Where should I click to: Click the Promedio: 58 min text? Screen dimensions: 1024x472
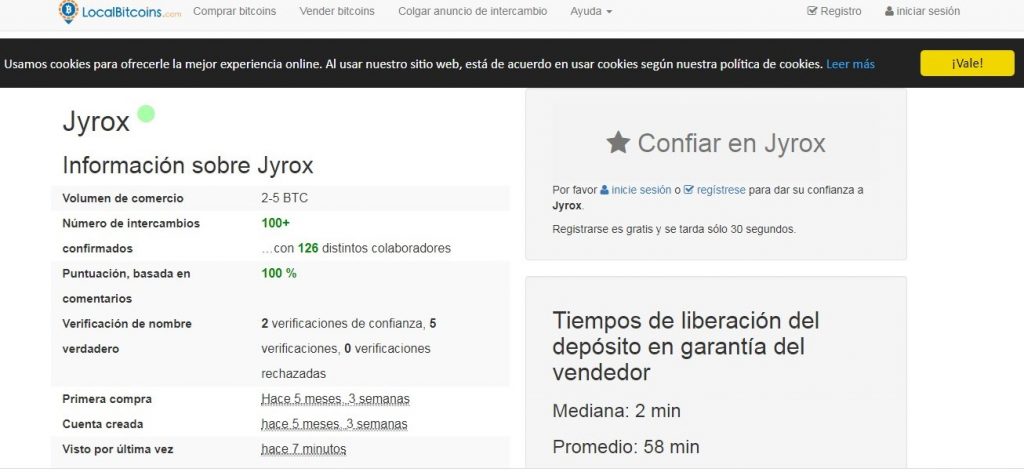coord(626,447)
